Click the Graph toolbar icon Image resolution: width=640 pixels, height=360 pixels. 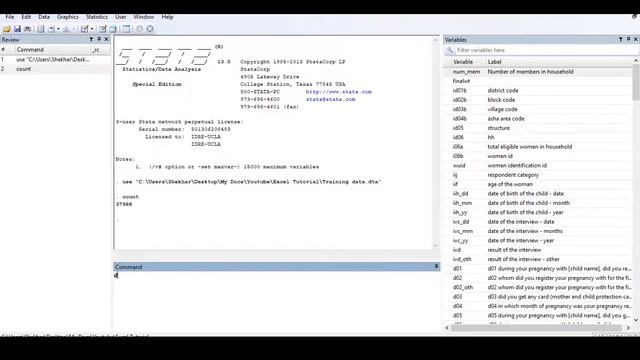67,29
